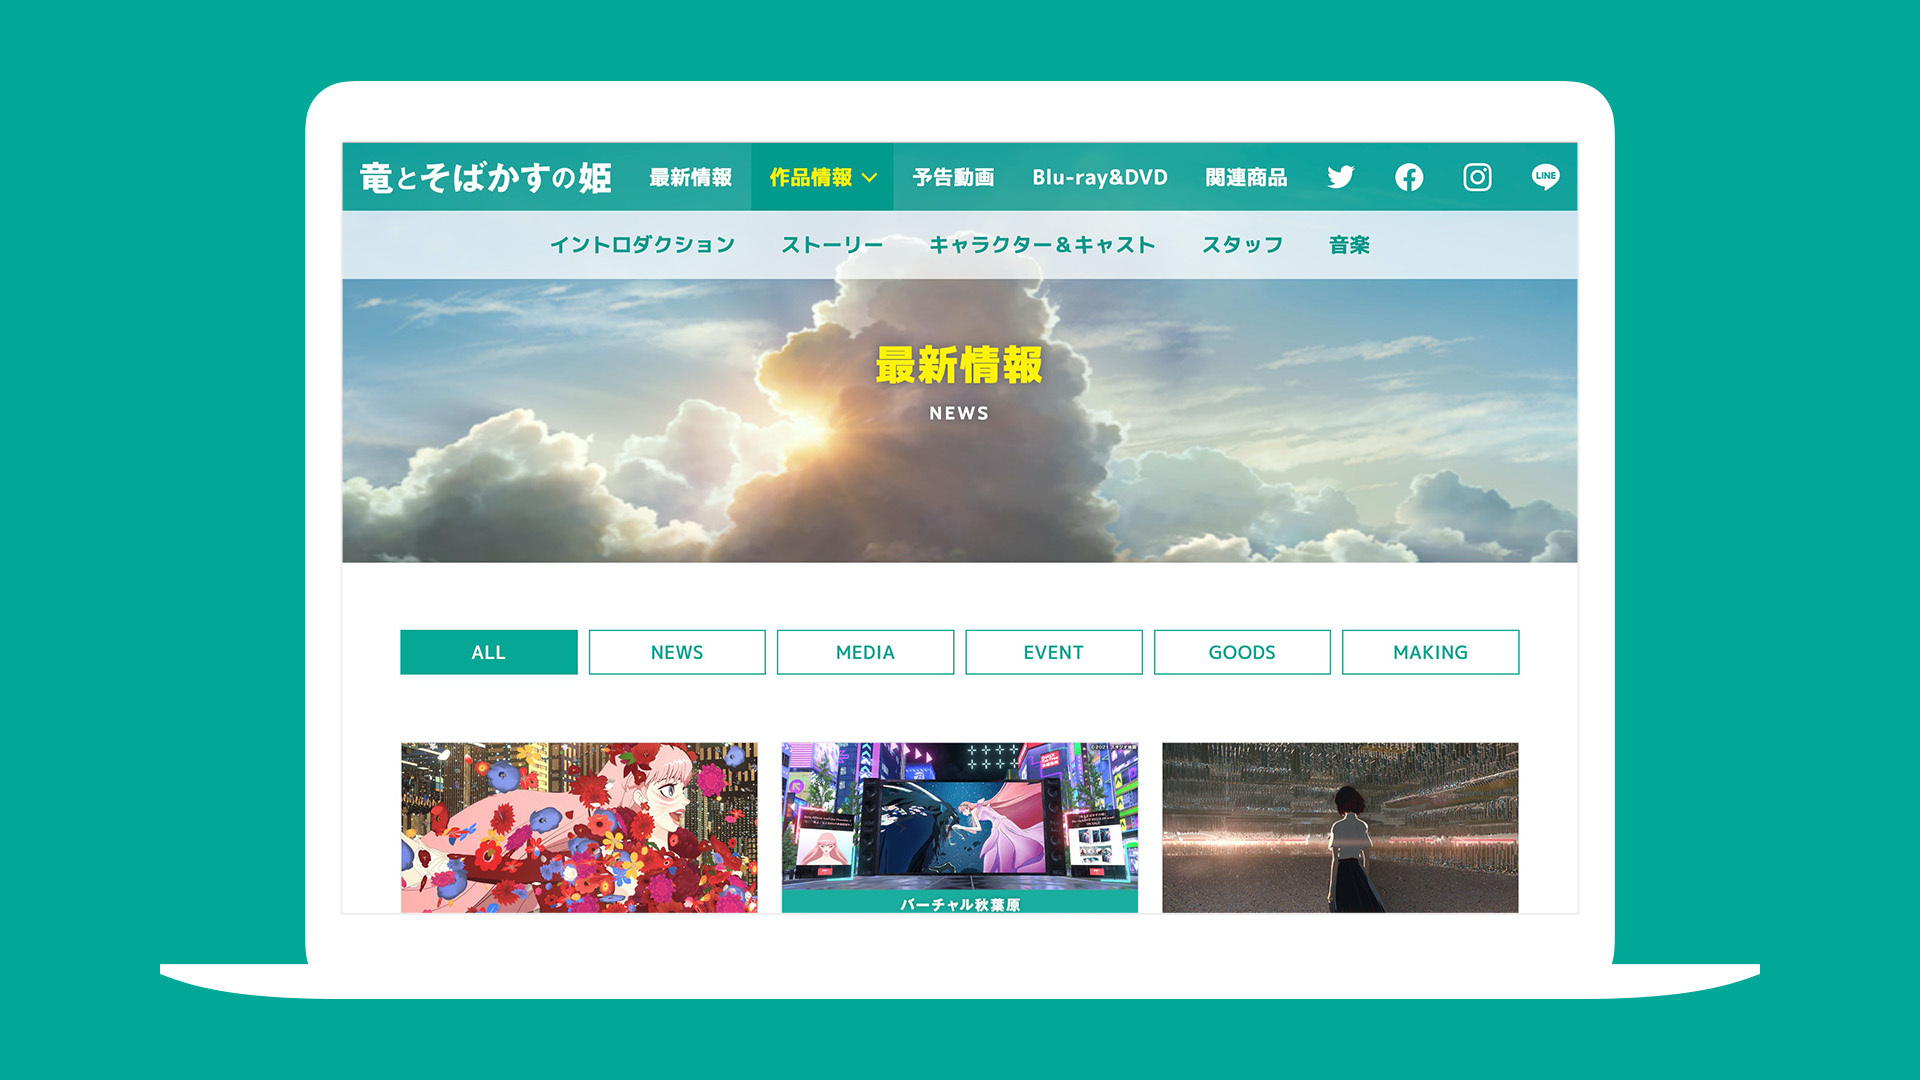The image size is (1920, 1080).
Task: Open the thumbnail of girl facing the crowd
Action: click(x=1340, y=827)
